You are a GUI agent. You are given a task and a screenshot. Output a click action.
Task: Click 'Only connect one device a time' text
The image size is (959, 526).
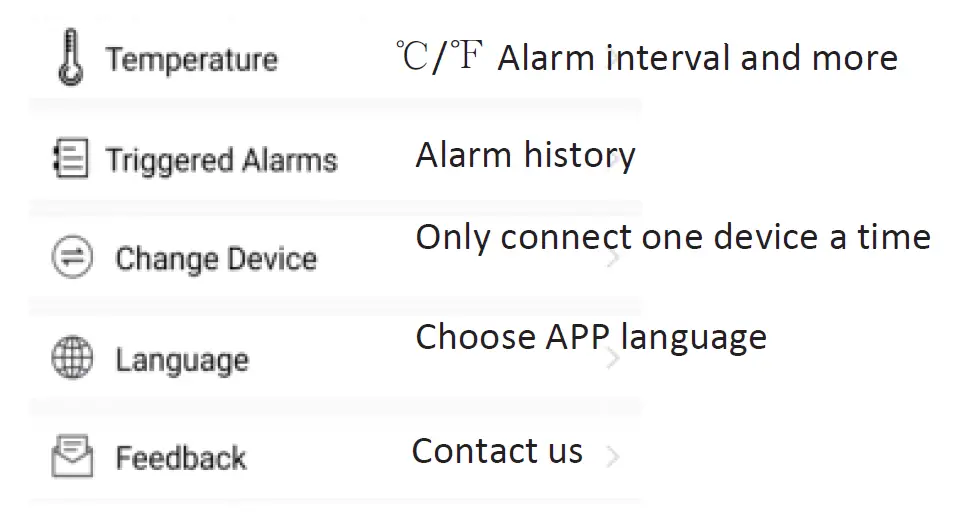coord(672,237)
